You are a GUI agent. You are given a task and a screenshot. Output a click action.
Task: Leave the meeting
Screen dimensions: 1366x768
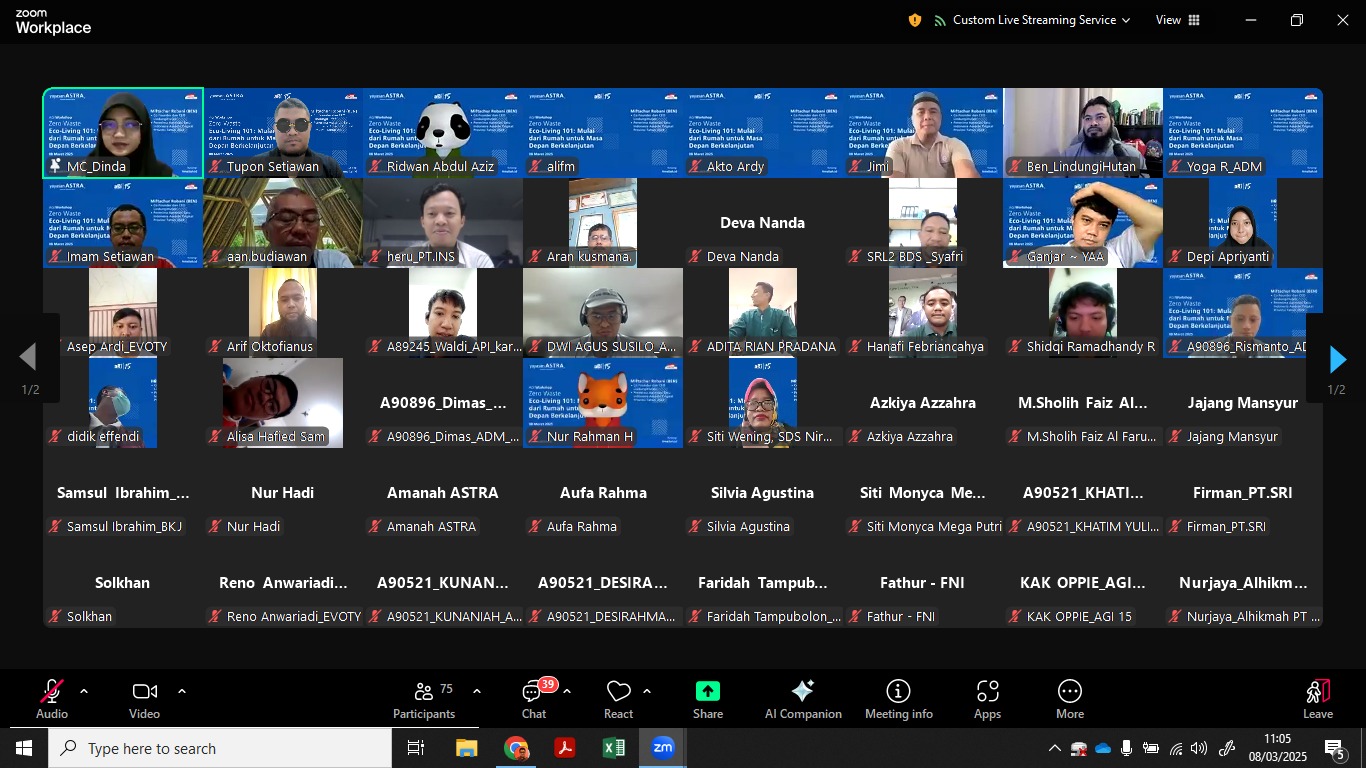[1317, 699]
